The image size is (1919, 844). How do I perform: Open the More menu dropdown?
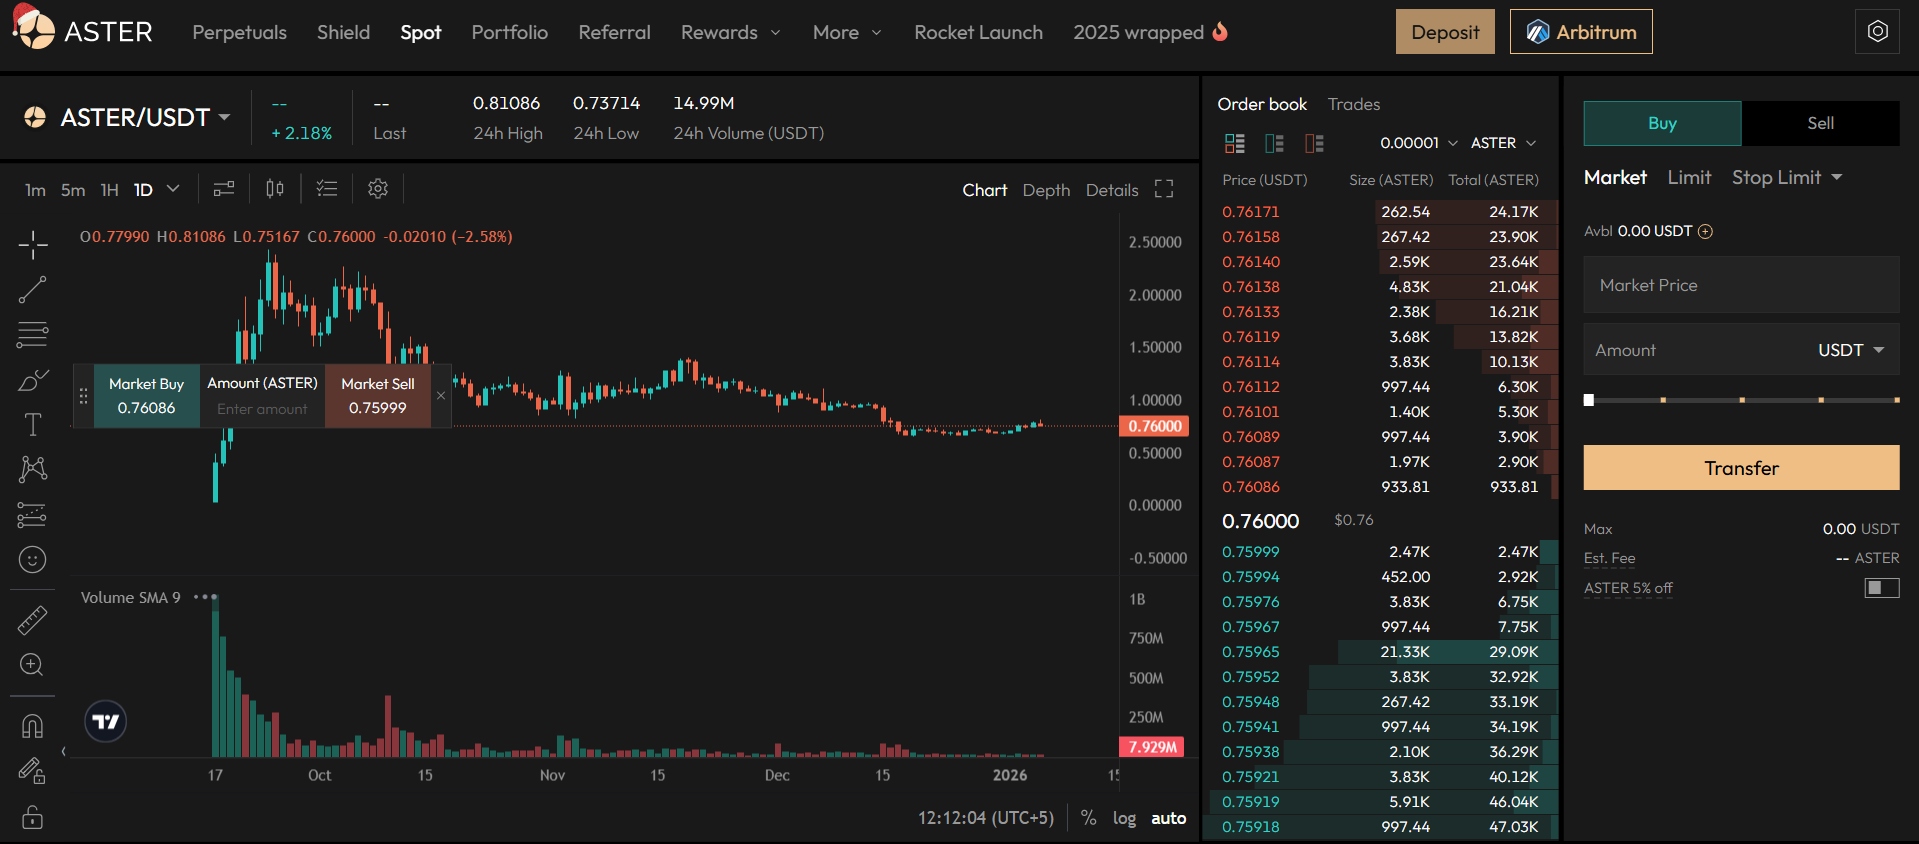point(847,32)
